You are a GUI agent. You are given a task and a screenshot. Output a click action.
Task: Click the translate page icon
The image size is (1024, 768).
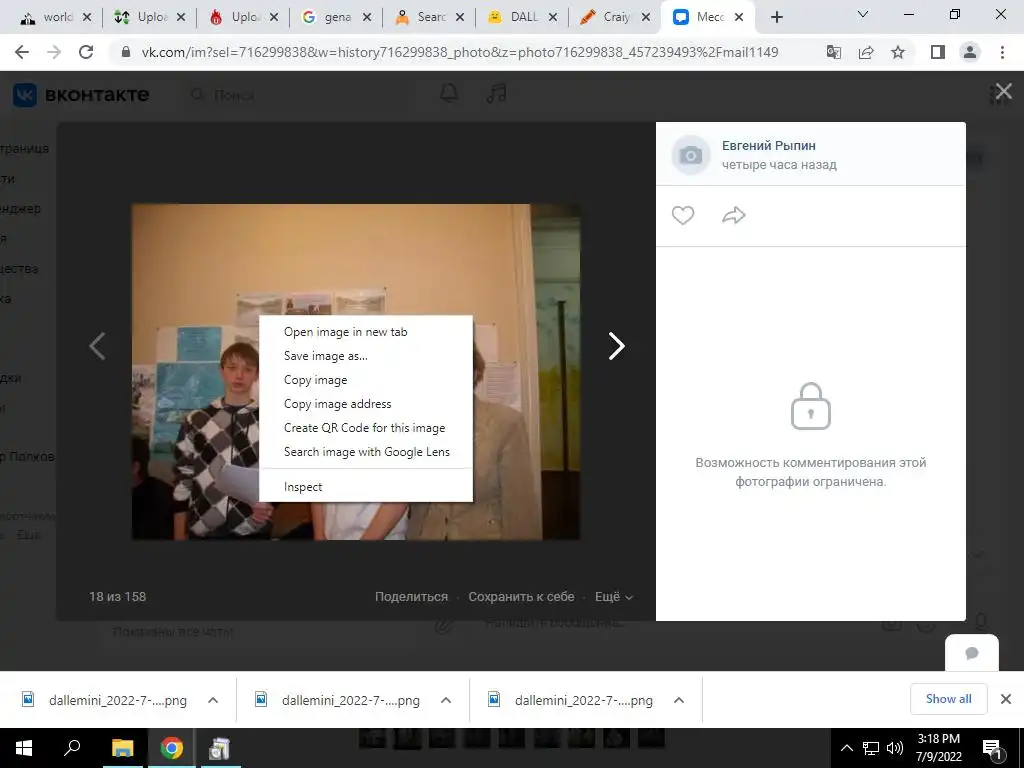coord(834,52)
